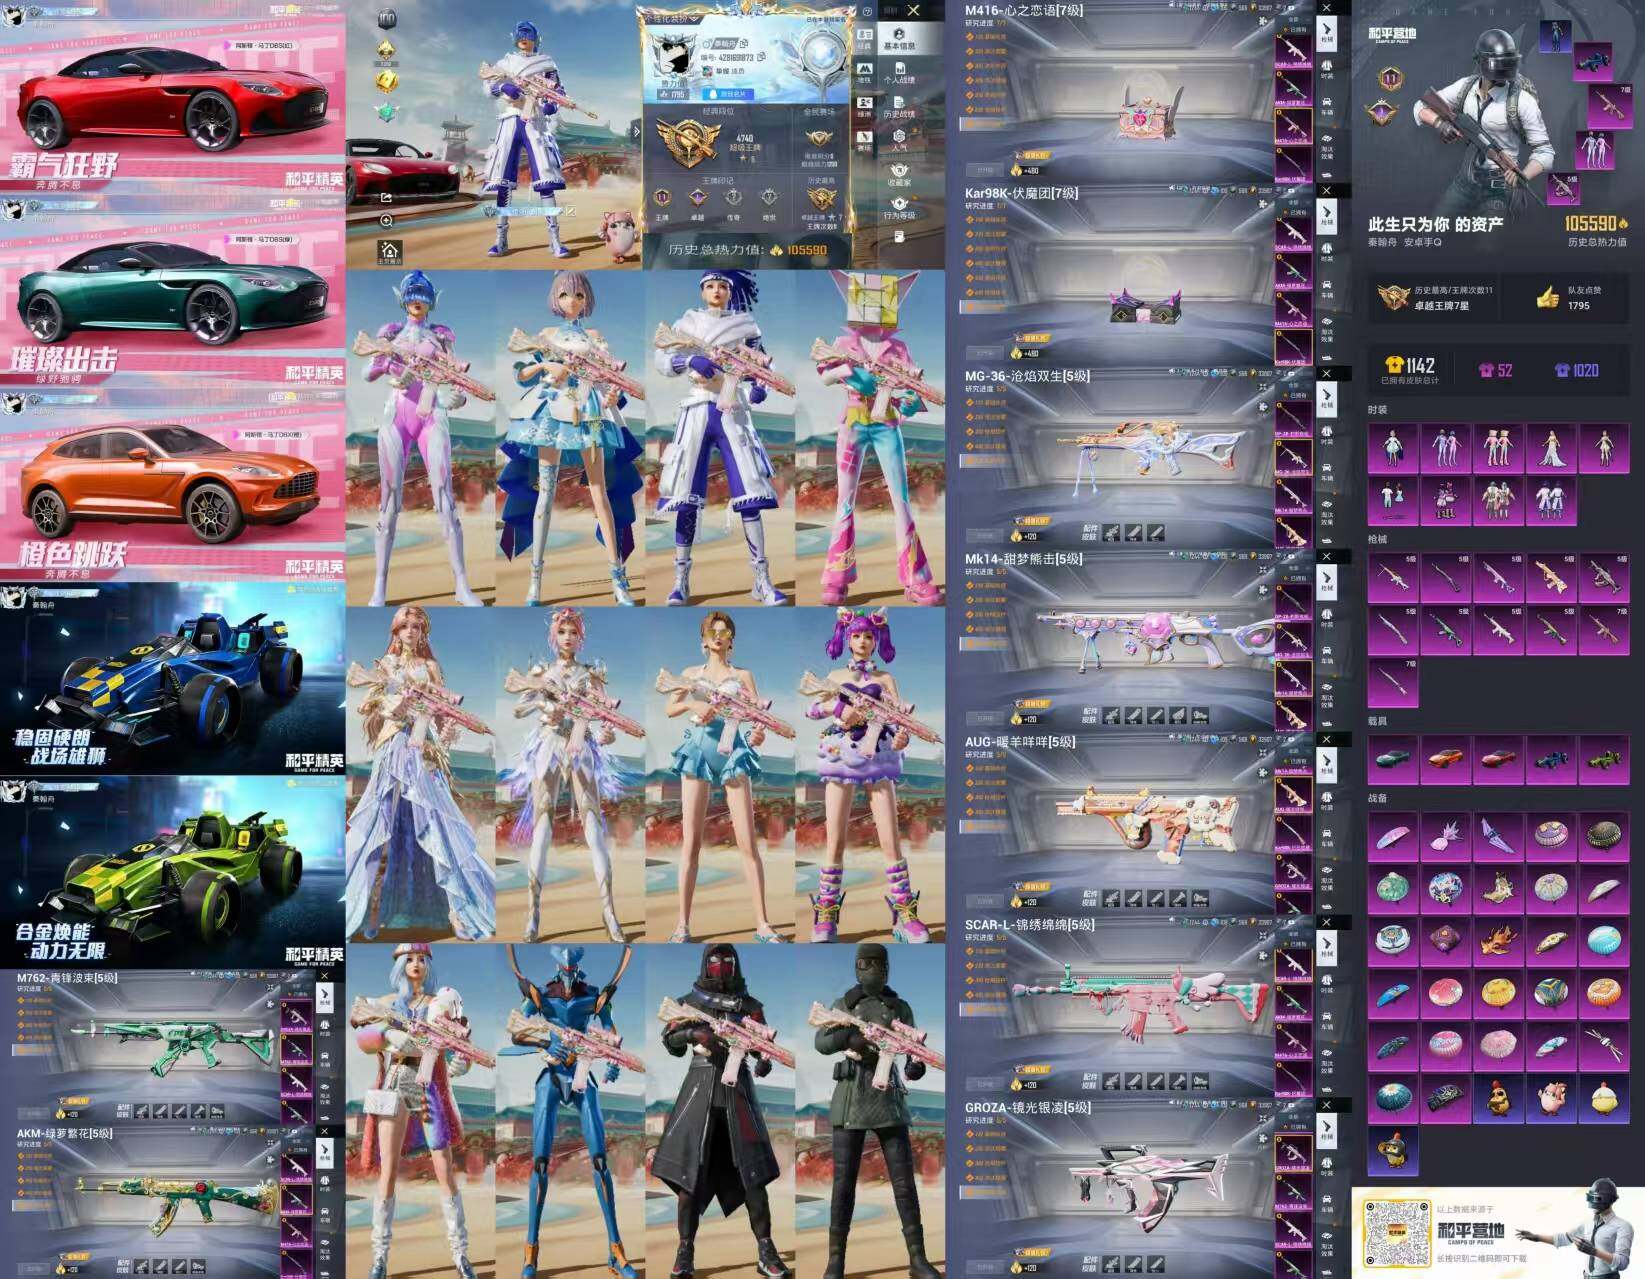Switch to 个人战绩 personal stats tab
This screenshot has width=1645, height=1279.
pyautogui.click(x=898, y=72)
